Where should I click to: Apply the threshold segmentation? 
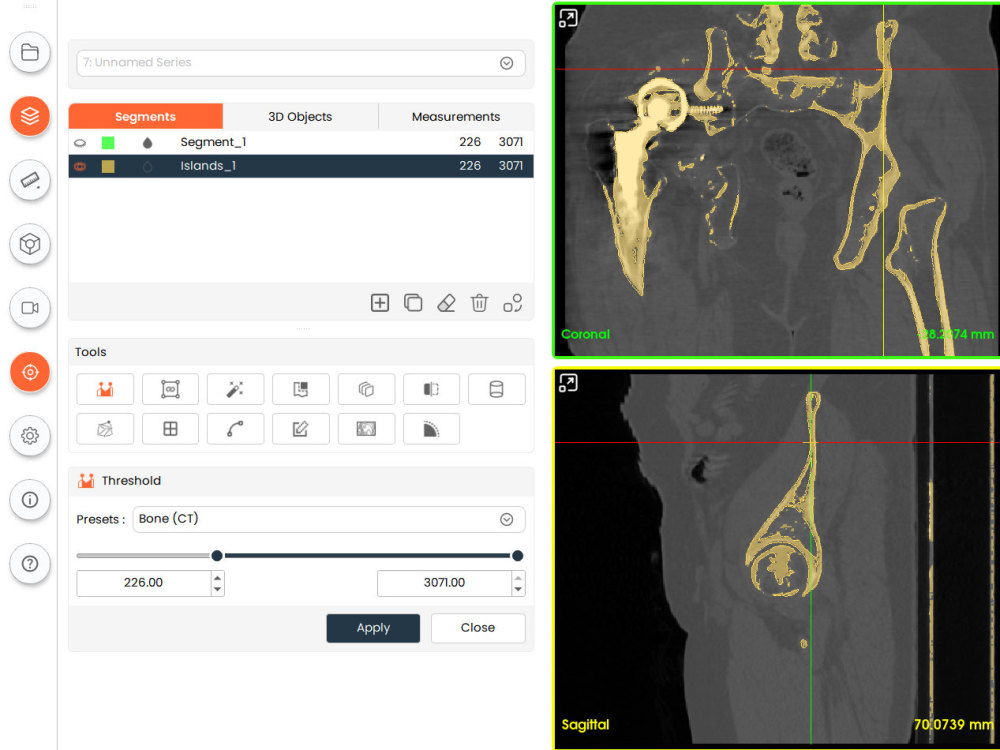tap(373, 628)
